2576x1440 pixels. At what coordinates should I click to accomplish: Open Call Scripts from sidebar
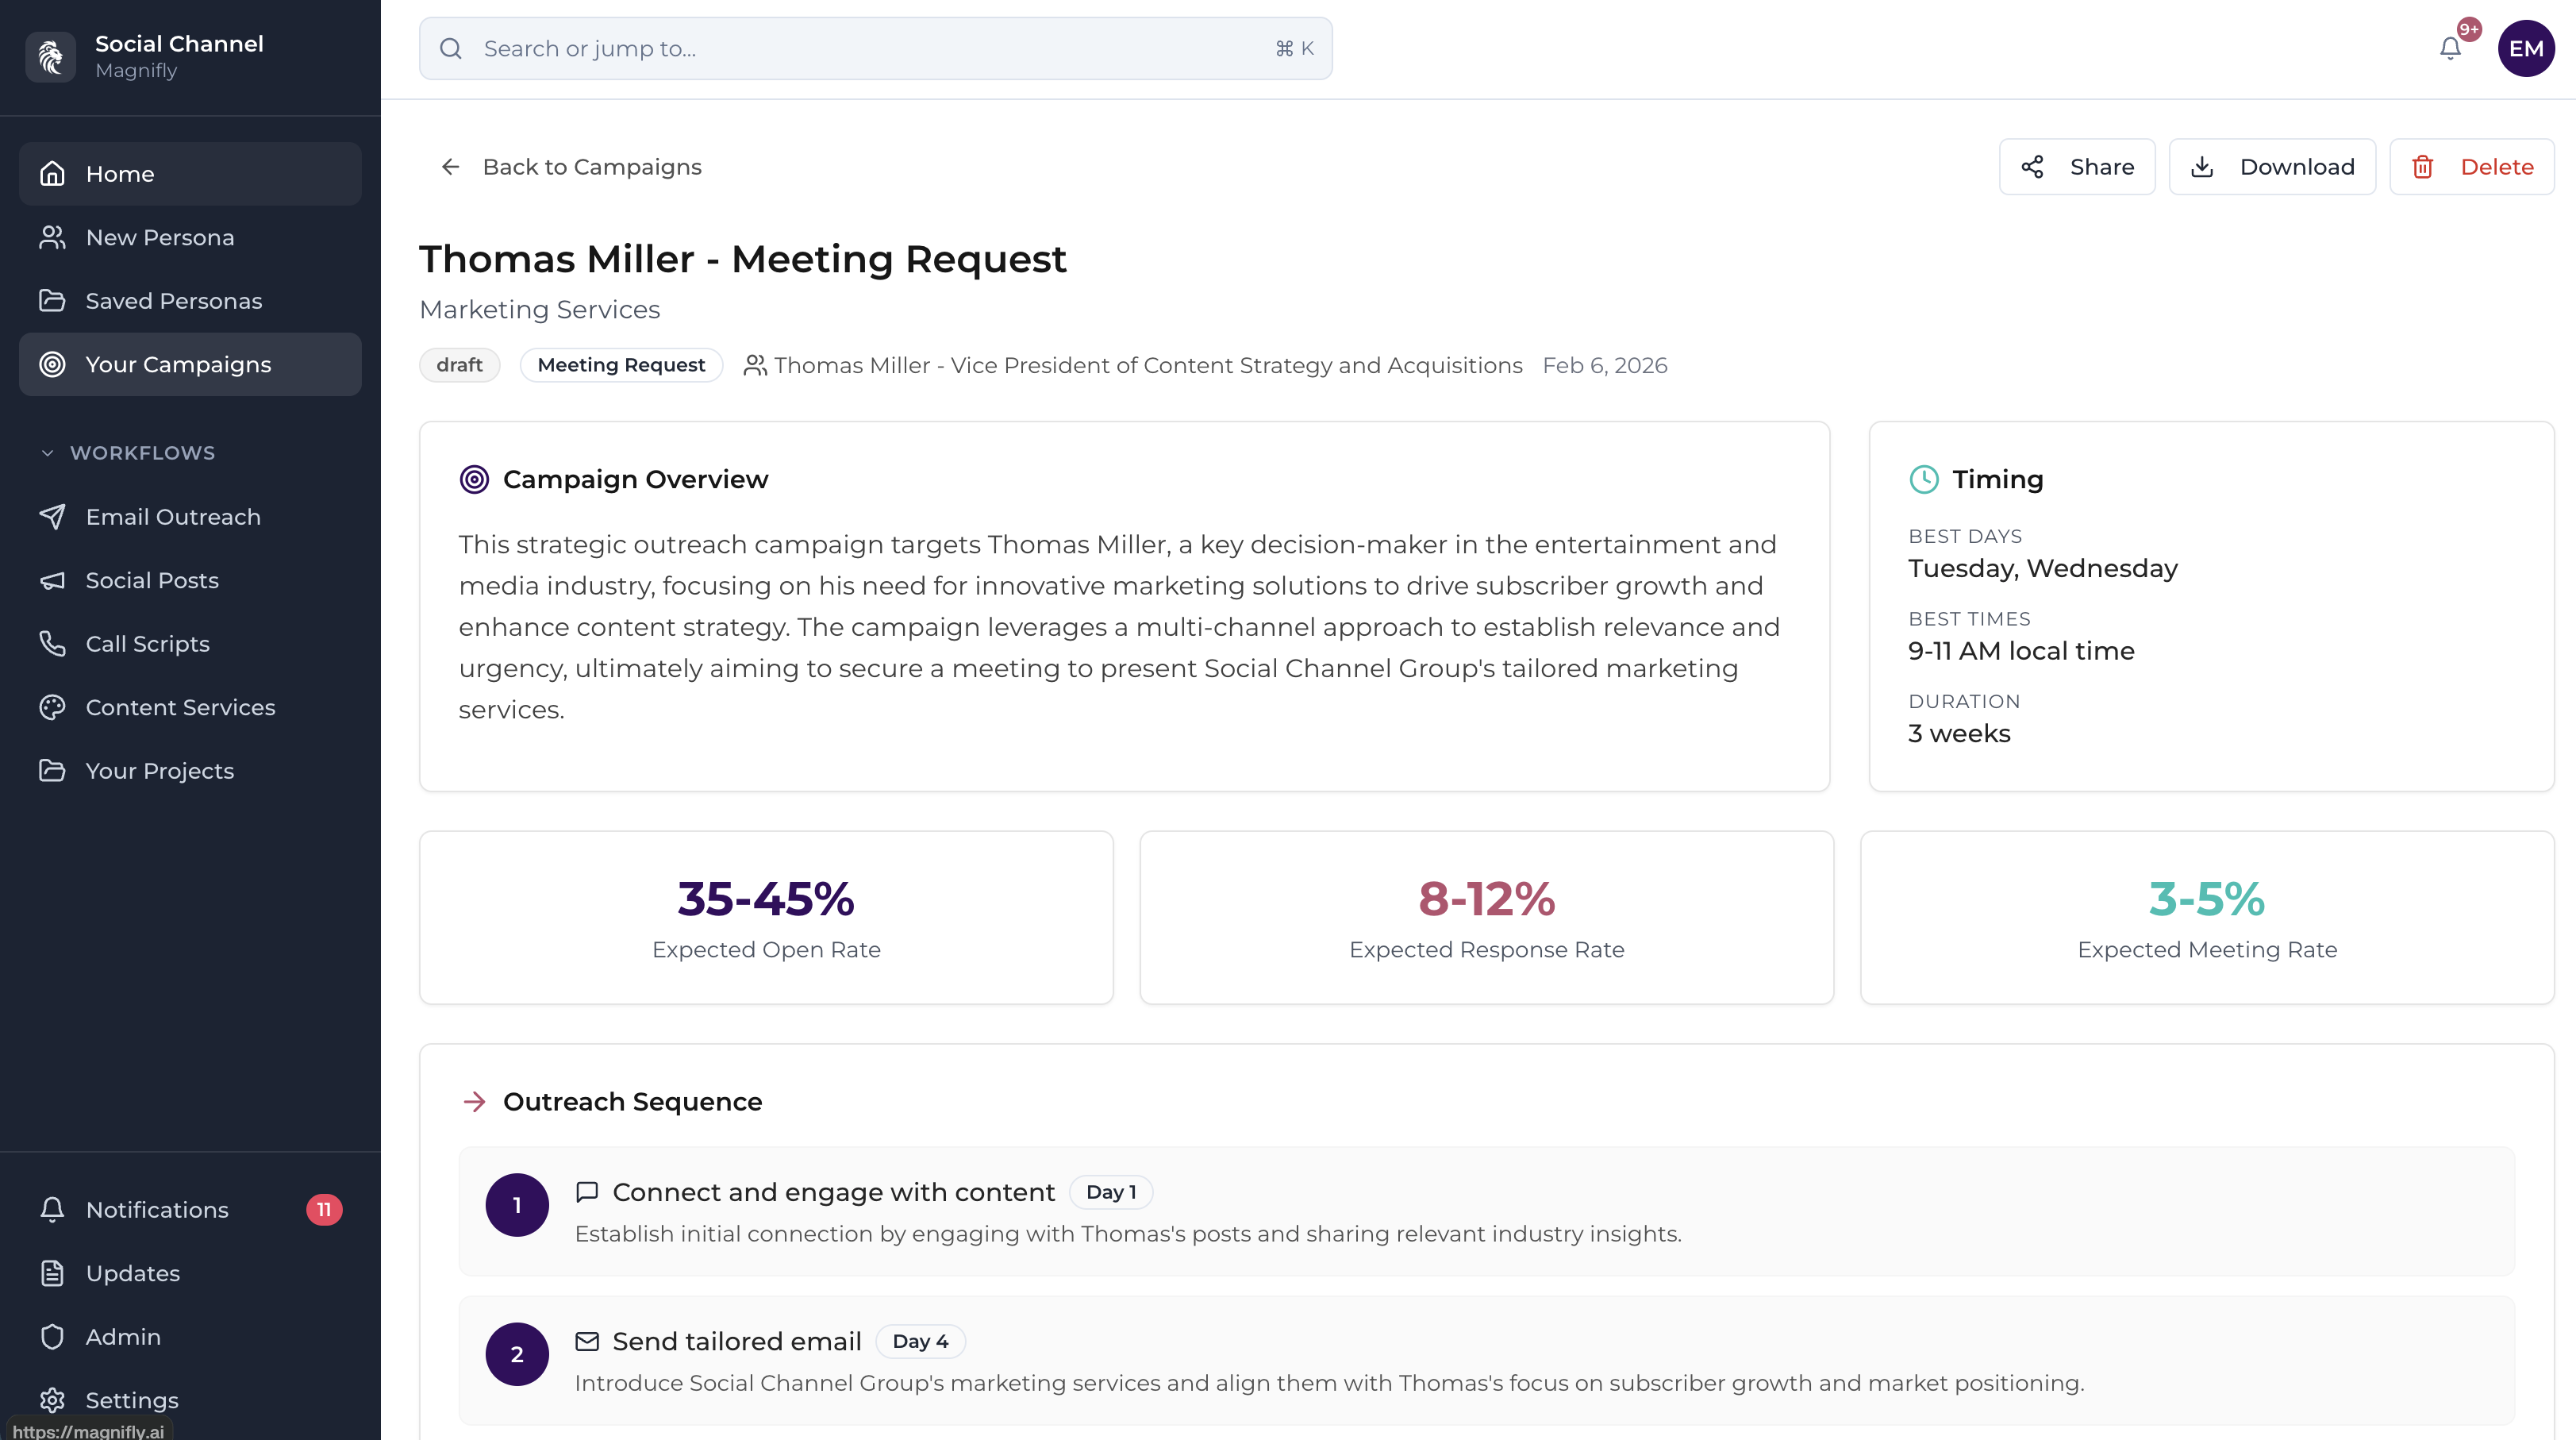tap(147, 644)
